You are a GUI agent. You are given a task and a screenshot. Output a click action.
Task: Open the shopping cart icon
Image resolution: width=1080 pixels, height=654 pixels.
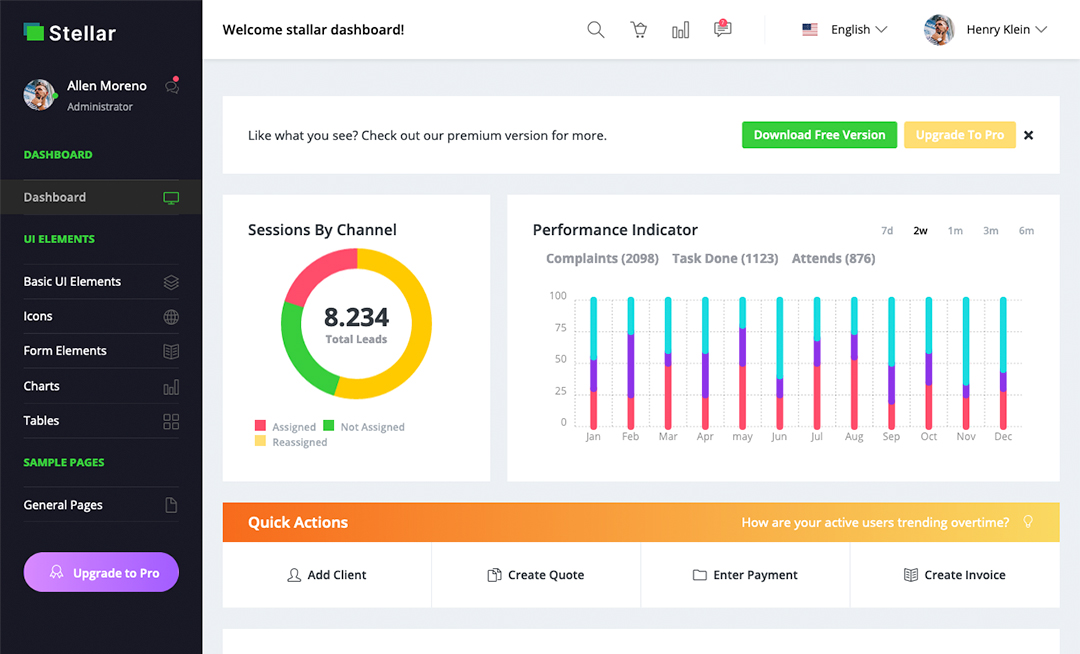(x=638, y=30)
